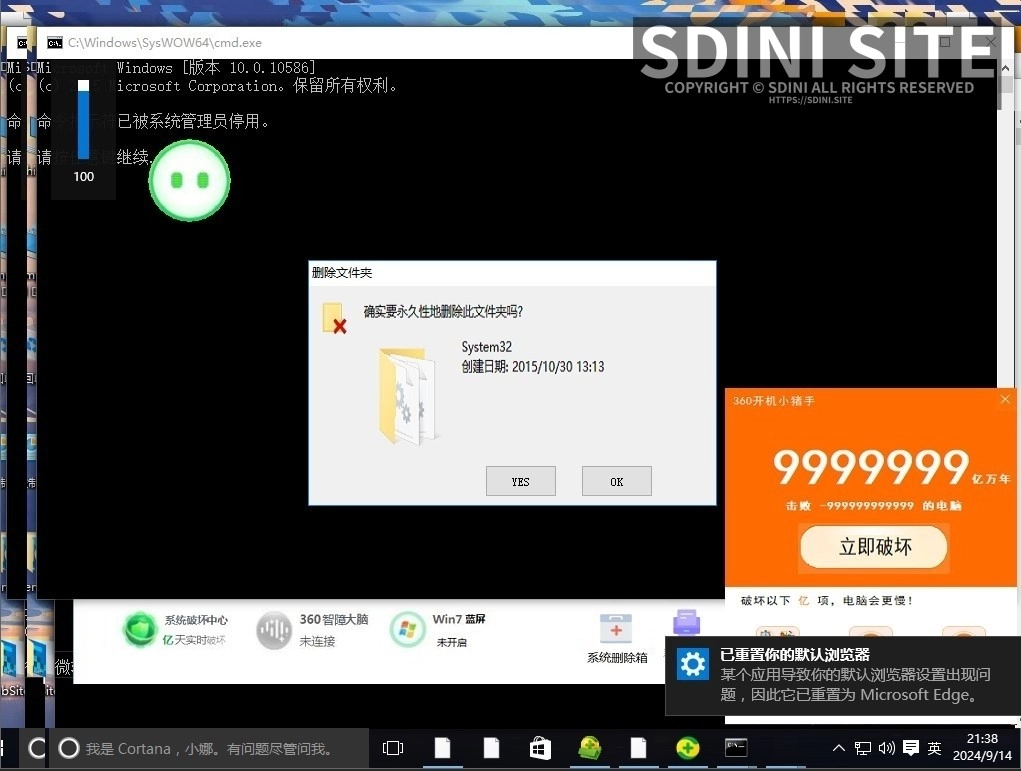The width and height of the screenshot is (1021, 771).
Task: Click 未开启 status under Win7 蓝屏
Action: tap(451, 642)
